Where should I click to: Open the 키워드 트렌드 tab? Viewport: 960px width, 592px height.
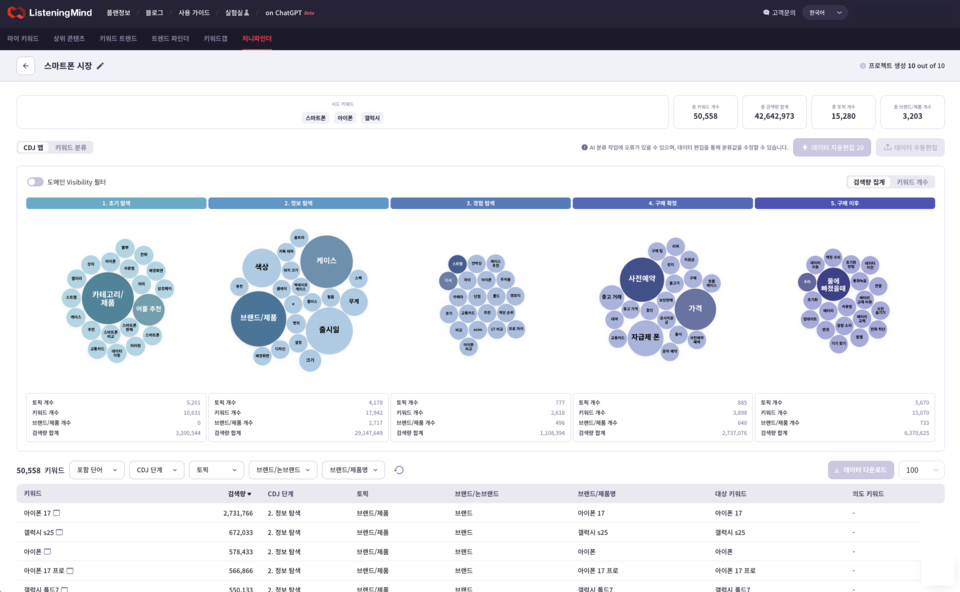click(x=118, y=38)
